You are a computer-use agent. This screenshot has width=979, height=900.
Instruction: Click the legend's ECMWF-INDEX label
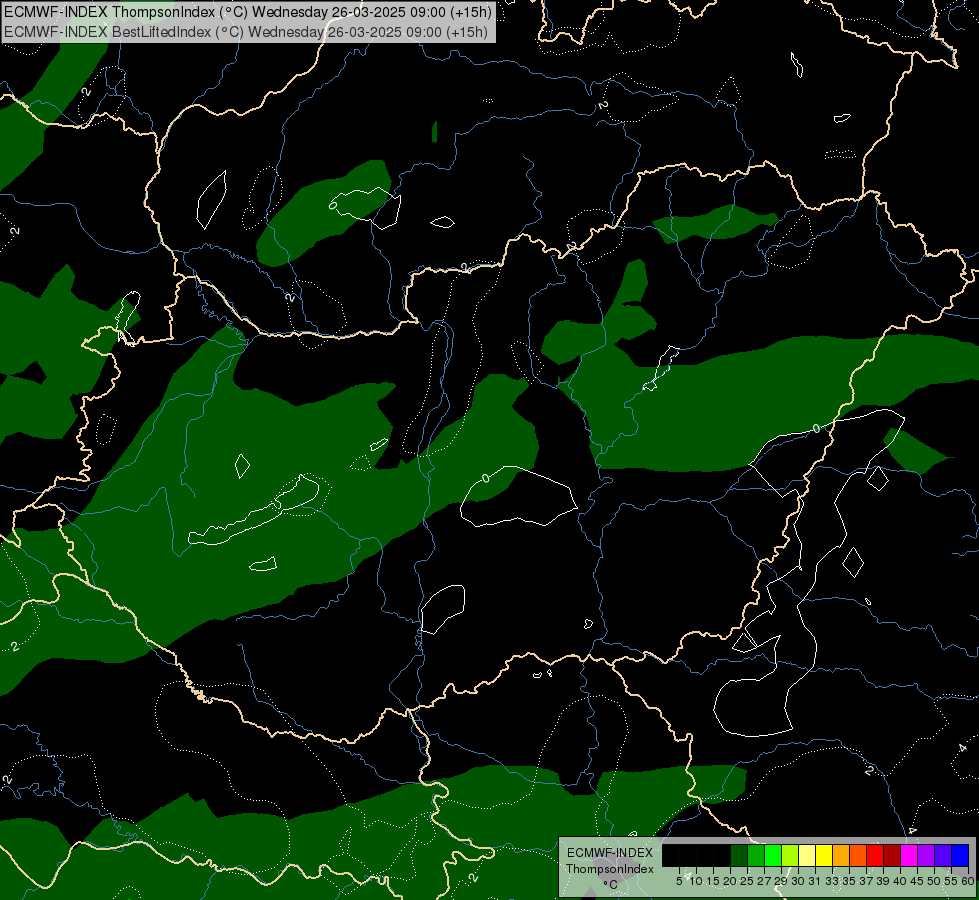610,853
